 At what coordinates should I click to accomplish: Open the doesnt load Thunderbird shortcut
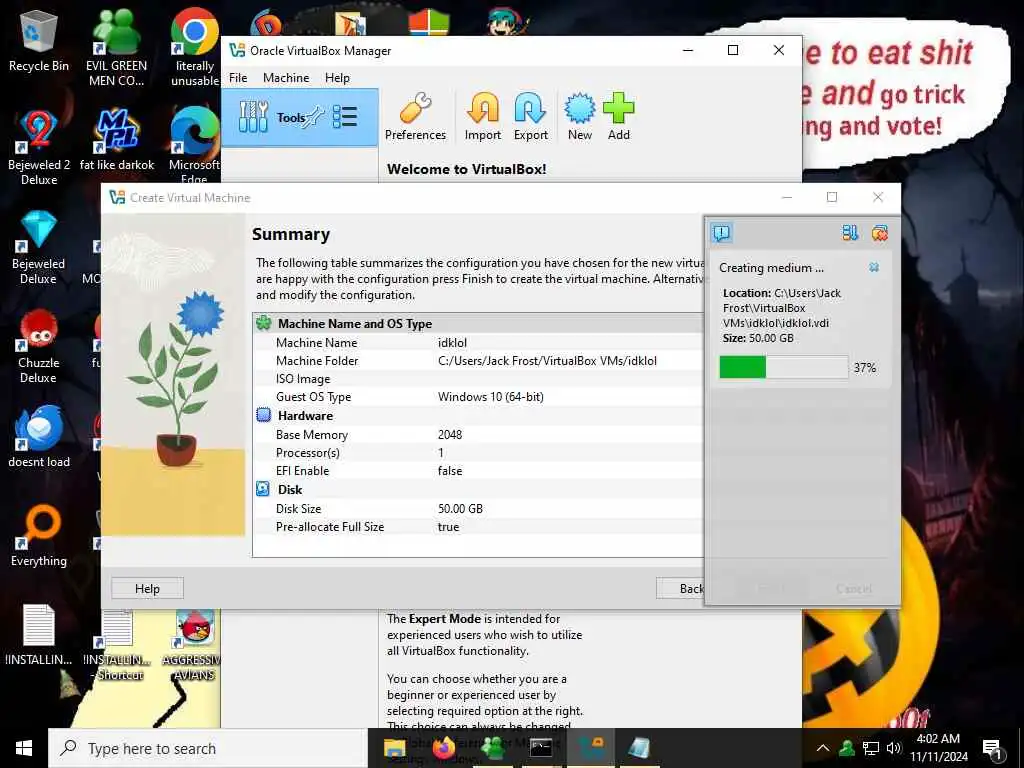39,436
